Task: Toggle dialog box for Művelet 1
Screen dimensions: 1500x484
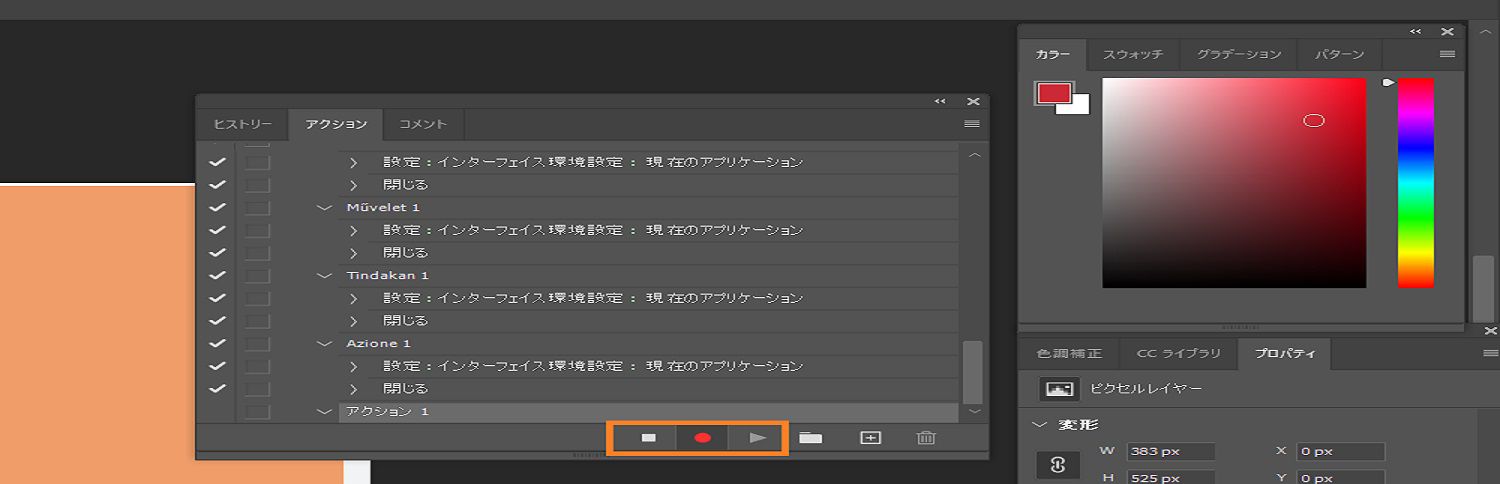Action: pyautogui.click(x=258, y=207)
